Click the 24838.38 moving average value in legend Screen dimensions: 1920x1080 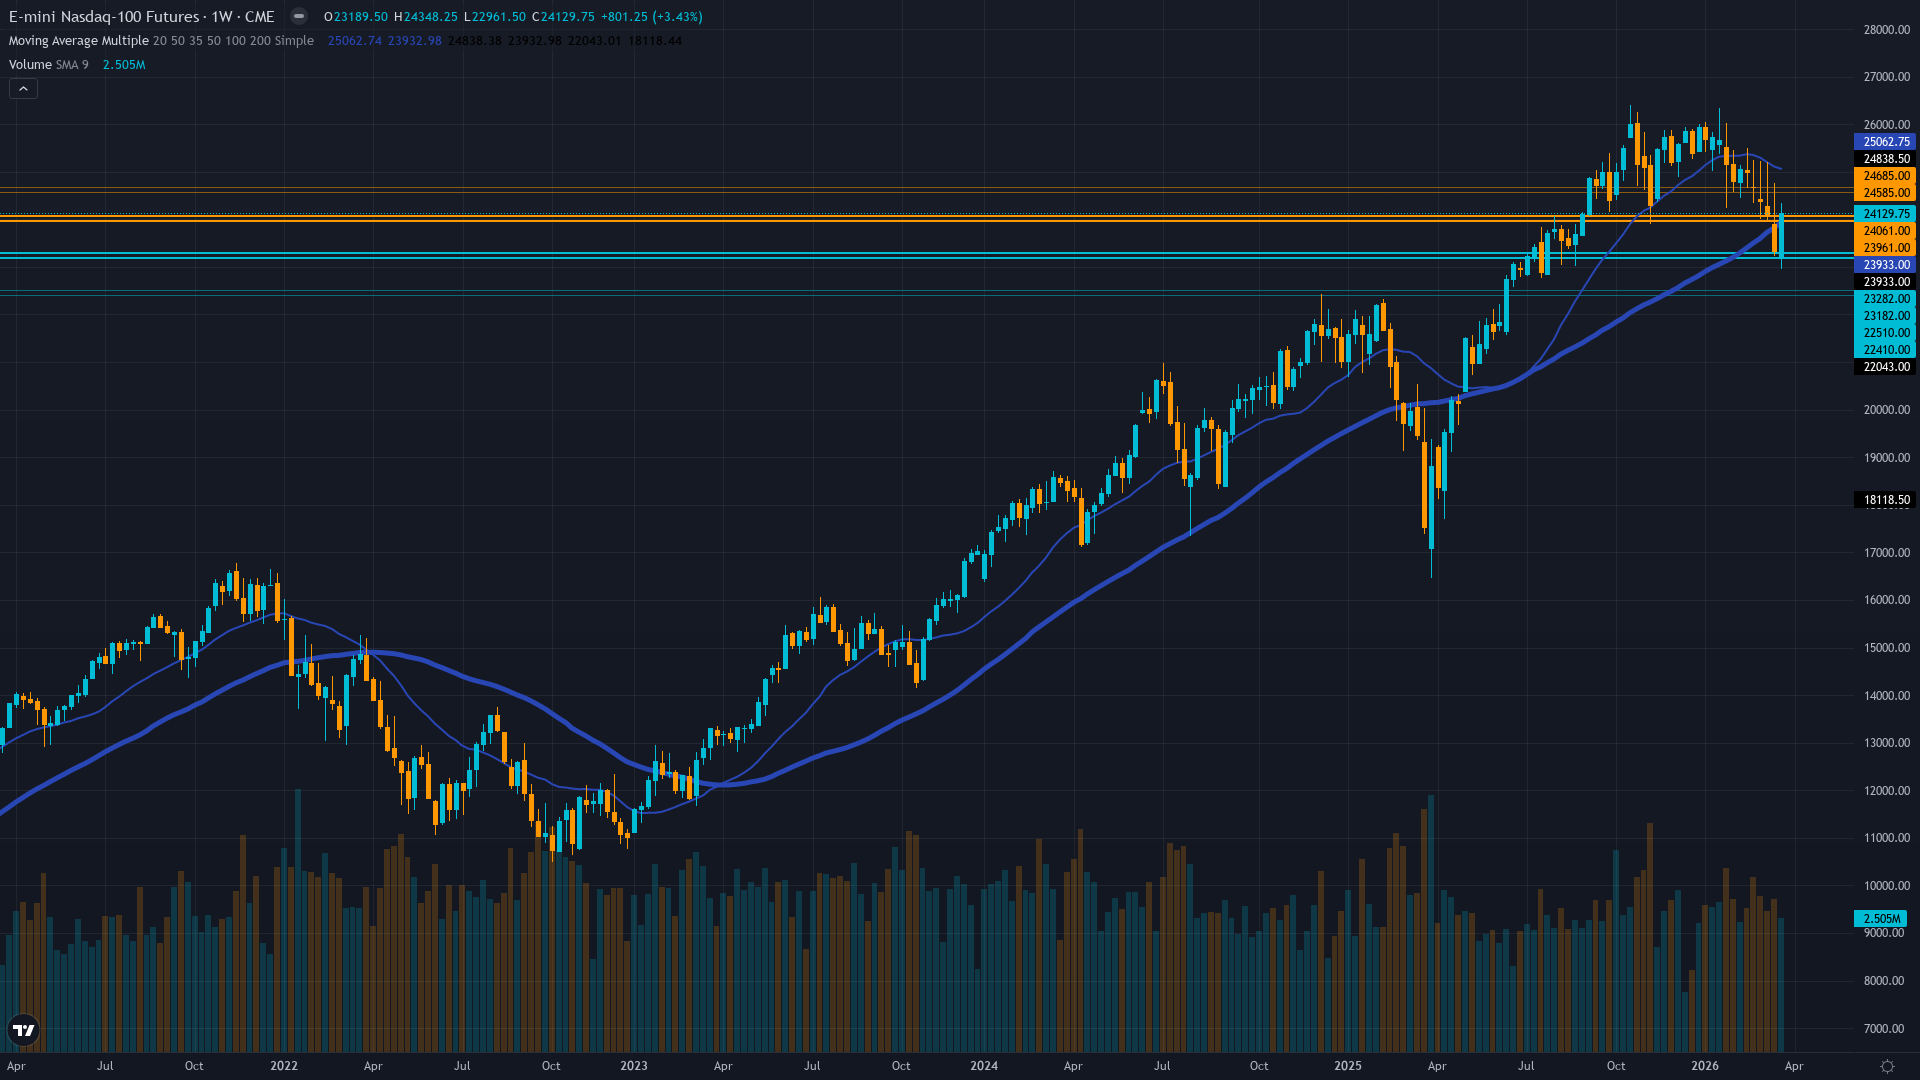pos(475,41)
